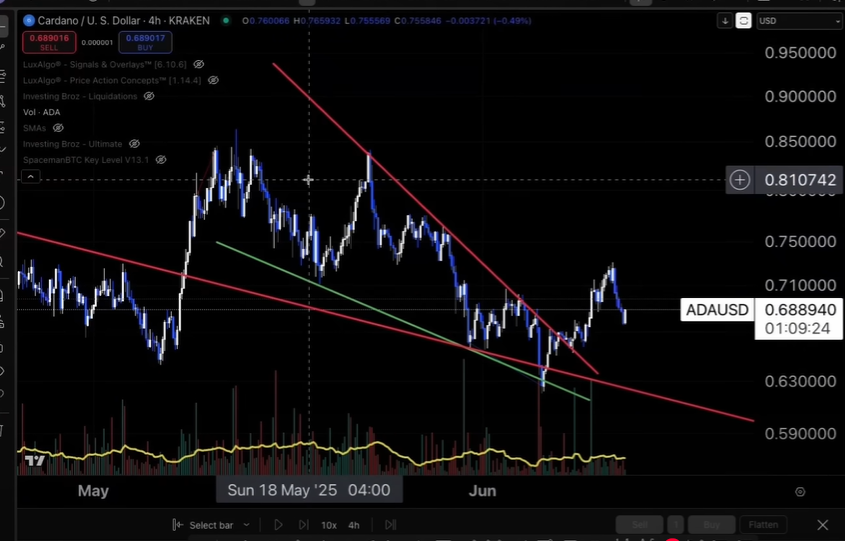Click the plus icon beside 0.810742
845x541 pixels.
point(739,180)
